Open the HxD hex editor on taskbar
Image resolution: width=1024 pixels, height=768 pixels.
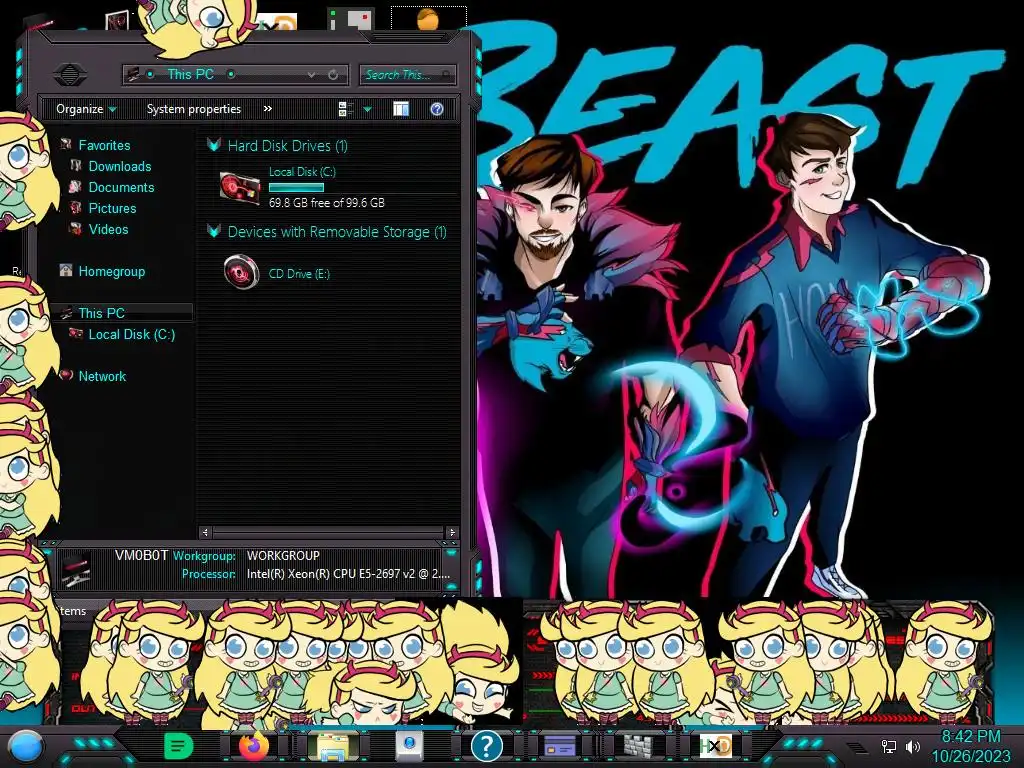715,745
